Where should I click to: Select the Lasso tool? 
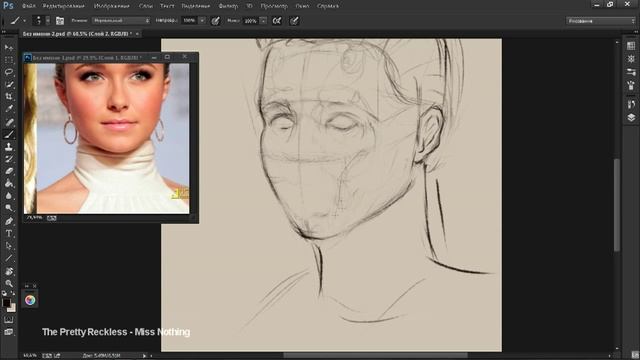[x=9, y=72]
